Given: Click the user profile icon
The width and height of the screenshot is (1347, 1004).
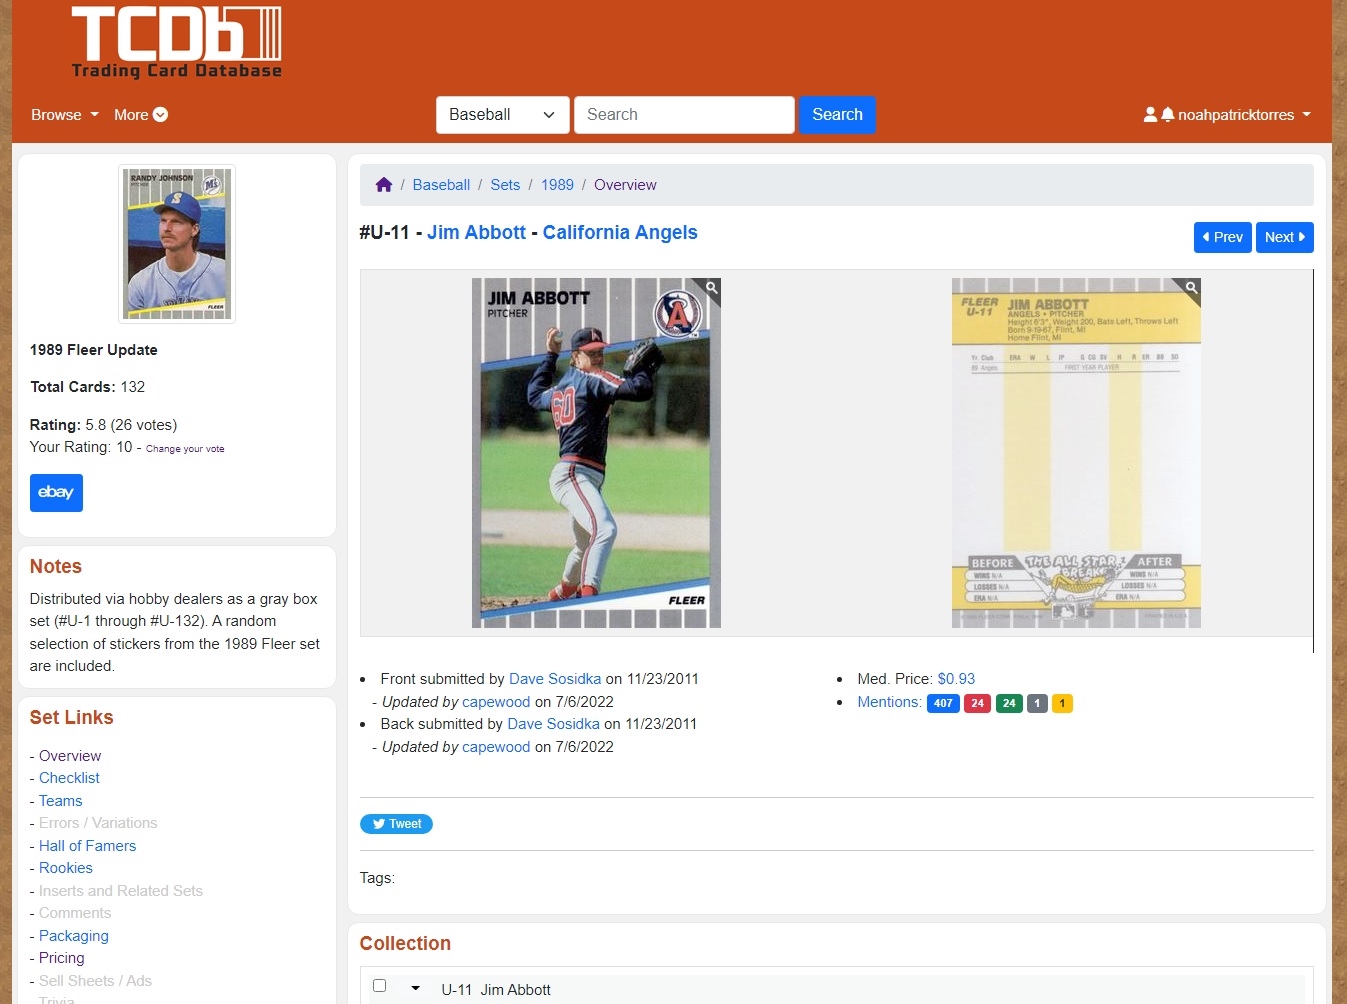Looking at the screenshot, I should point(1150,115).
